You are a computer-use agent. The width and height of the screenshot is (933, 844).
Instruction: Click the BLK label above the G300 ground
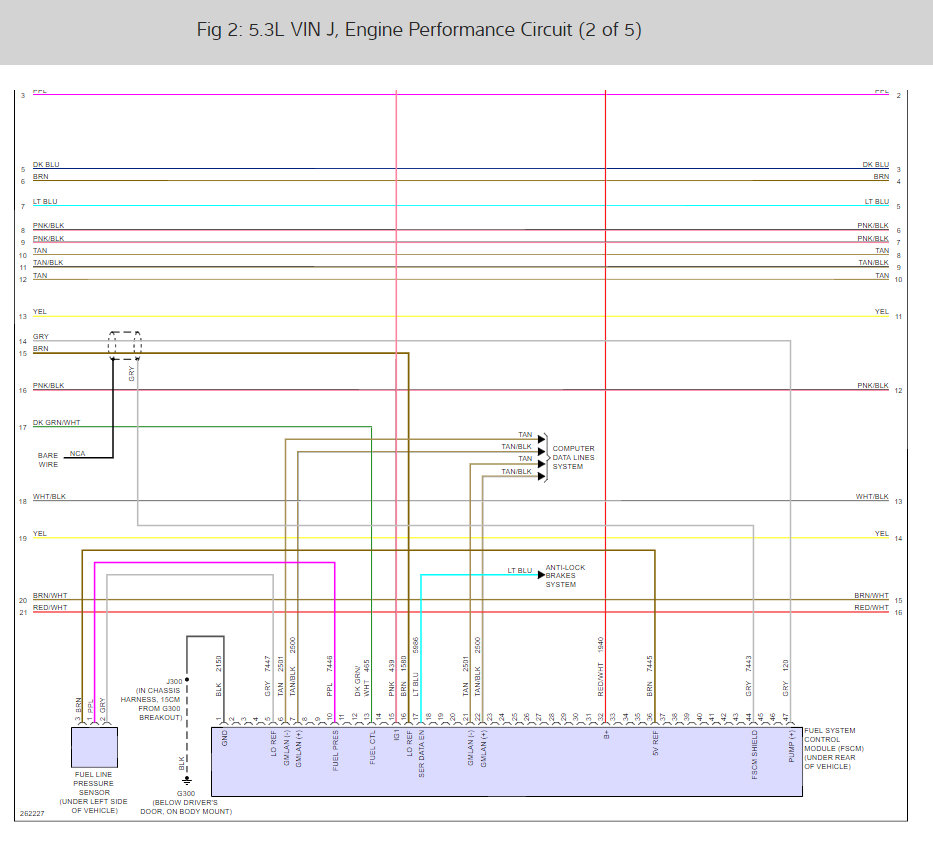click(181, 764)
